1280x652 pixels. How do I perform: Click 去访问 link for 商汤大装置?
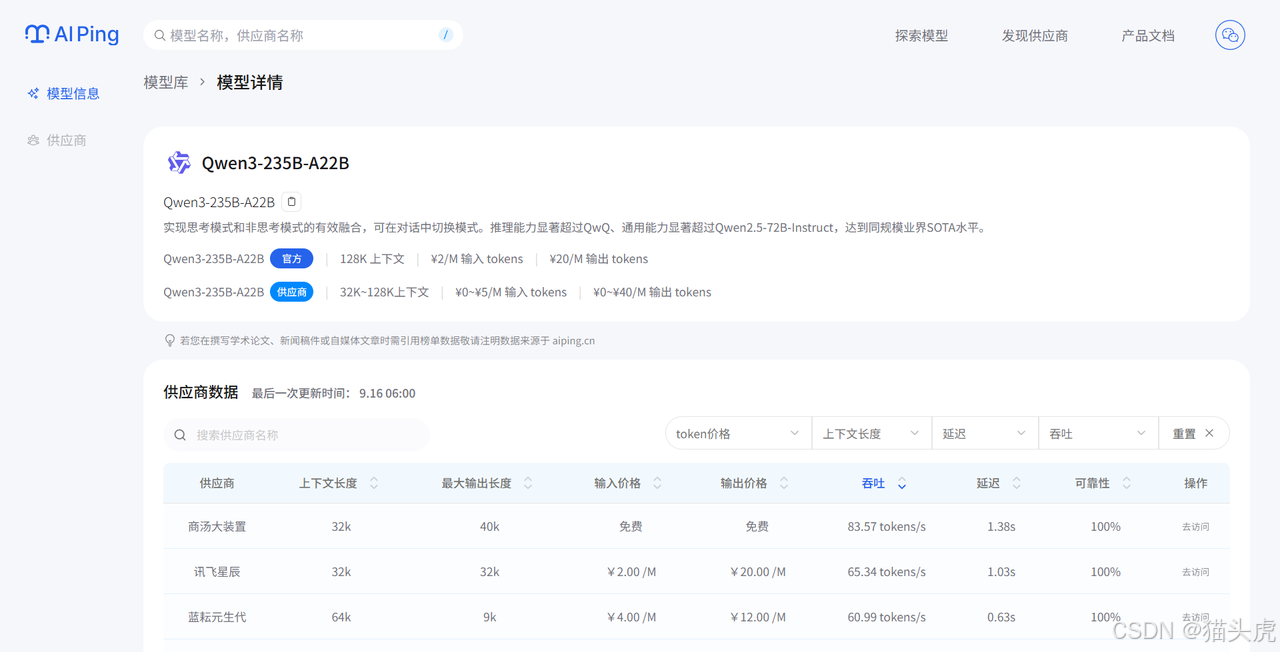(x=1195, y=527)
